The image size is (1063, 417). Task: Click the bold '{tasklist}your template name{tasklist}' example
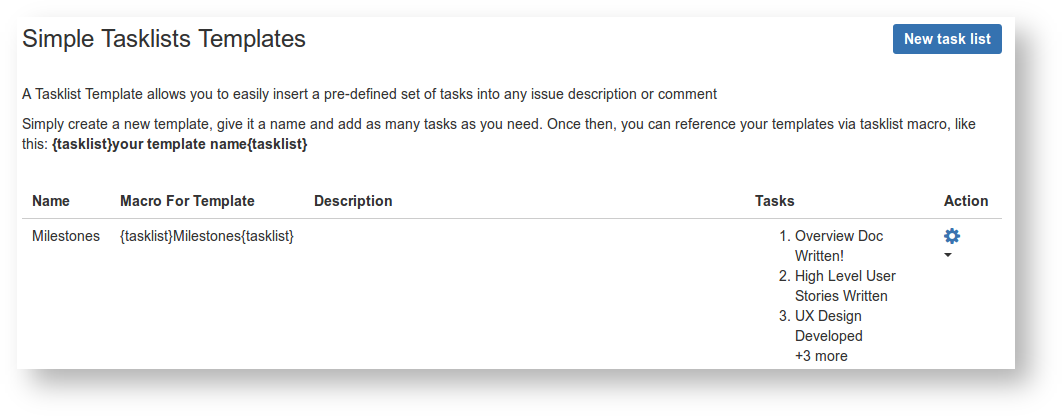[x=180, y=144]
